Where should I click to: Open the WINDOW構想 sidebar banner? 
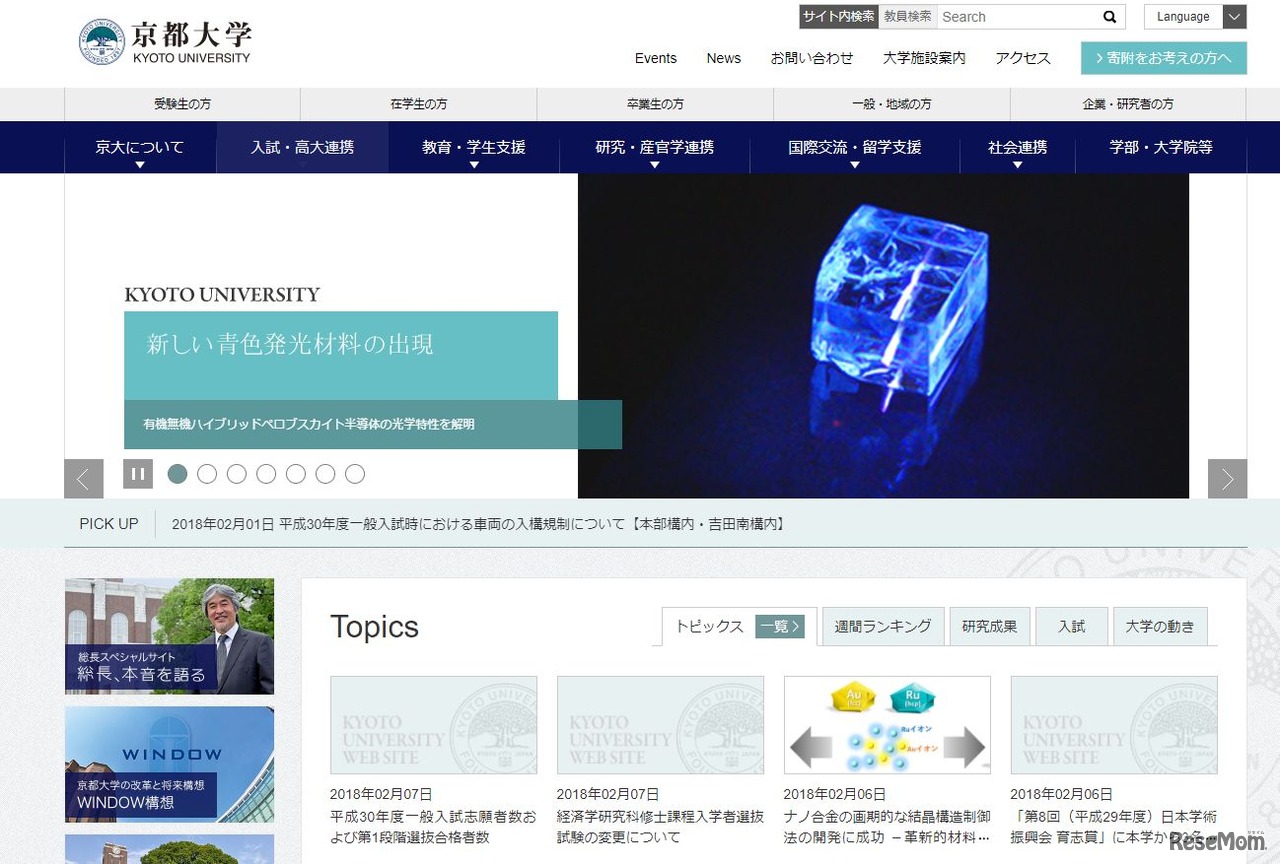pyautogui.click(x=169, y=765)
